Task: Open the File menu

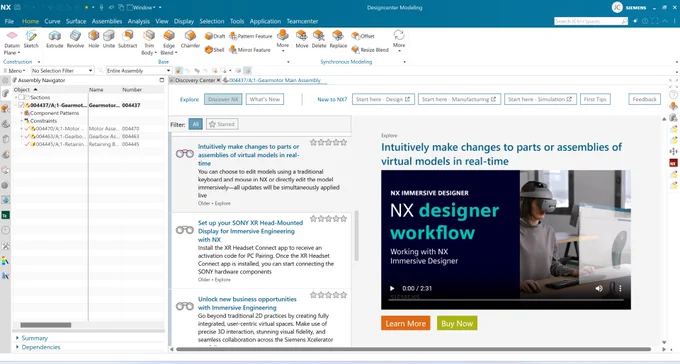Action: [x=9, y=21]
